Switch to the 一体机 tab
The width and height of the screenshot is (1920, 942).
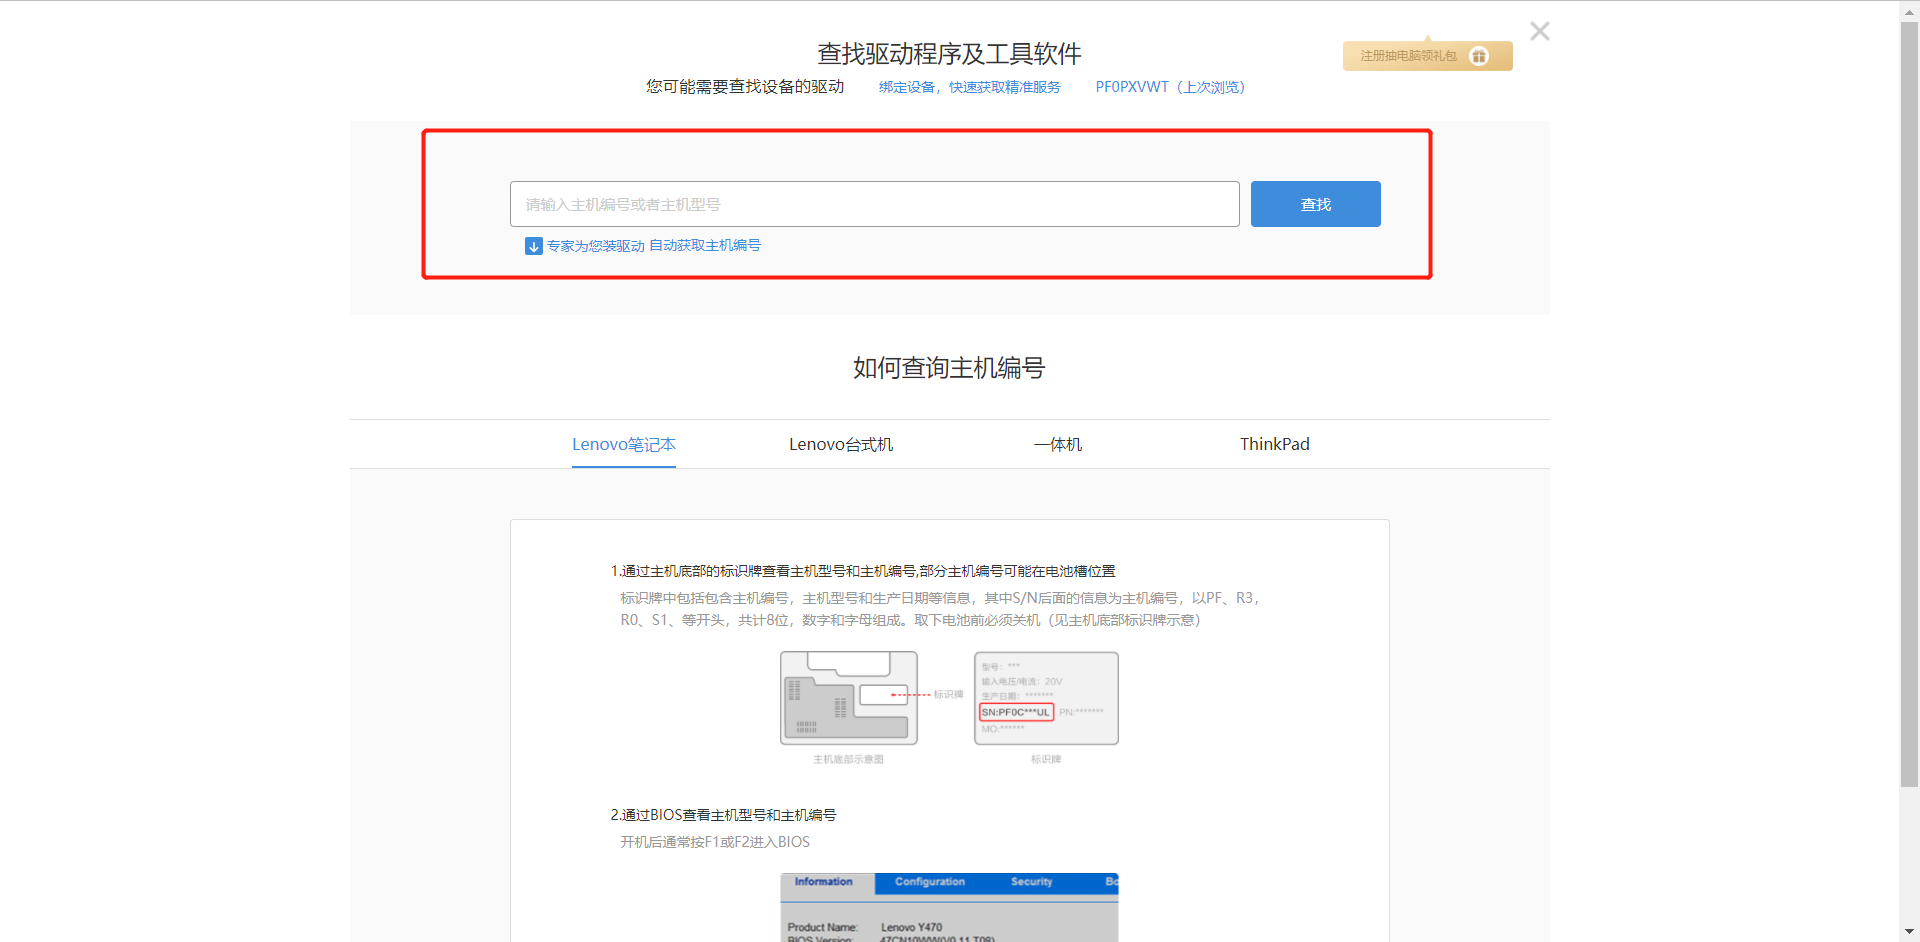[x=1058, y=444]
